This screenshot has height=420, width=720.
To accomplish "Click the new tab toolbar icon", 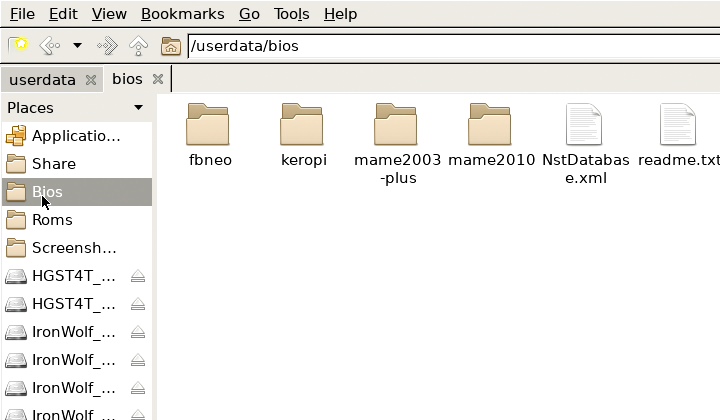I will pyautogui.click(x=18, y=46).
